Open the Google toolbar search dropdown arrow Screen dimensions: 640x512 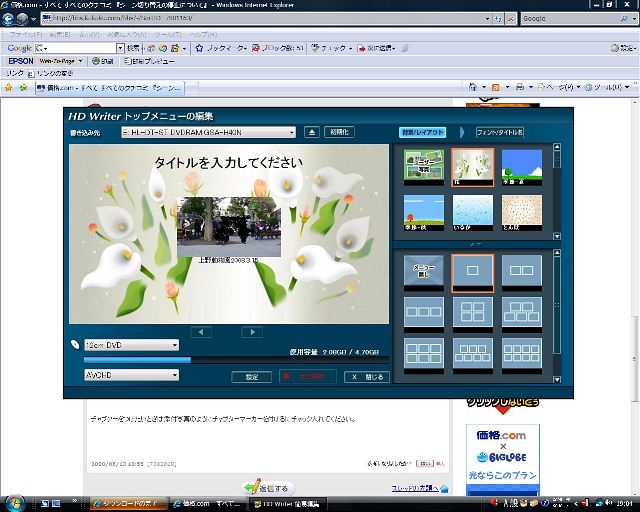[120, 48]
